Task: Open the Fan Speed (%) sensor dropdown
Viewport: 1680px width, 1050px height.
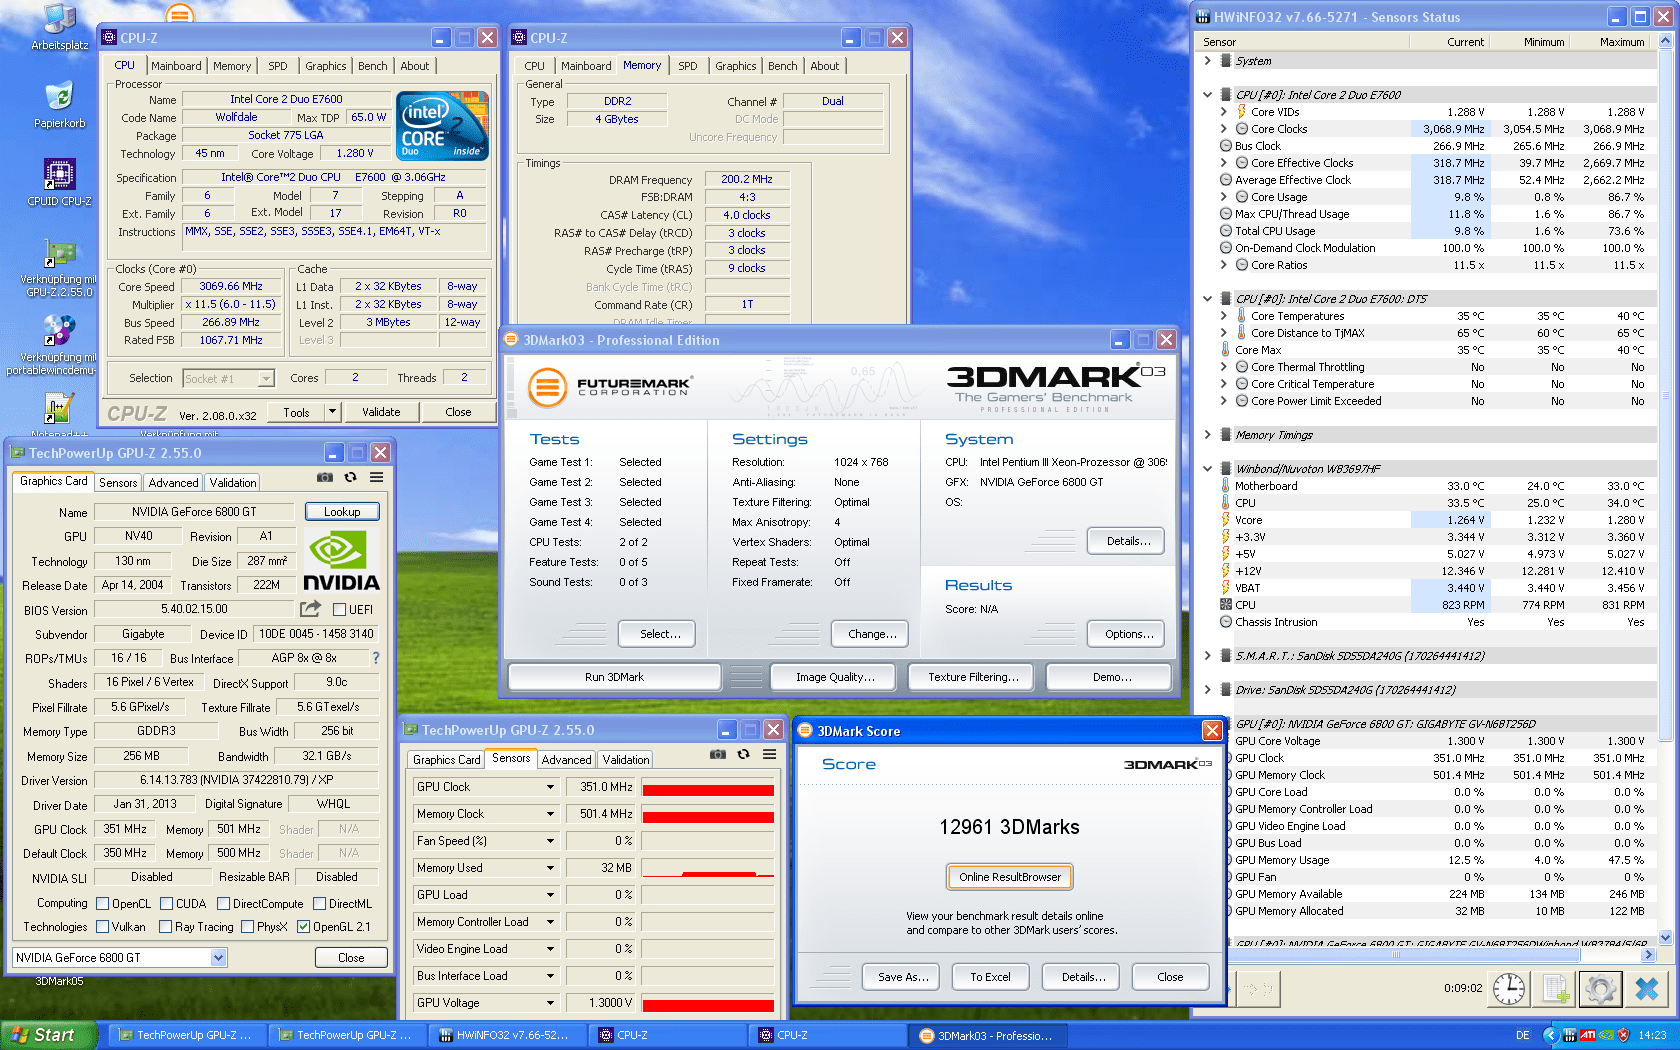Action: point(550,841)
